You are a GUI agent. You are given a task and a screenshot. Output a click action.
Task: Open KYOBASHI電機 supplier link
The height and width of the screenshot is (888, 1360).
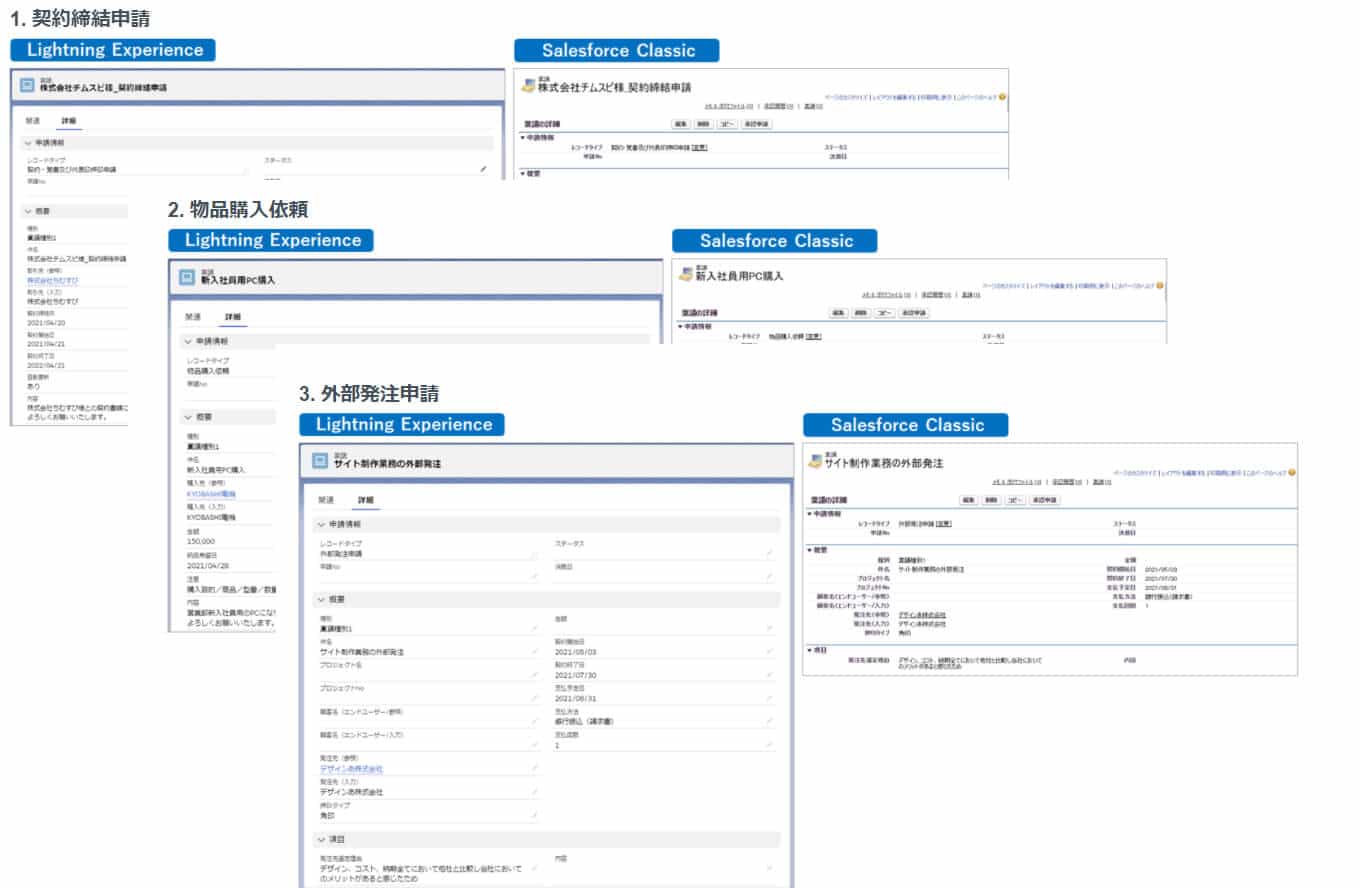[x=209, y=493]
